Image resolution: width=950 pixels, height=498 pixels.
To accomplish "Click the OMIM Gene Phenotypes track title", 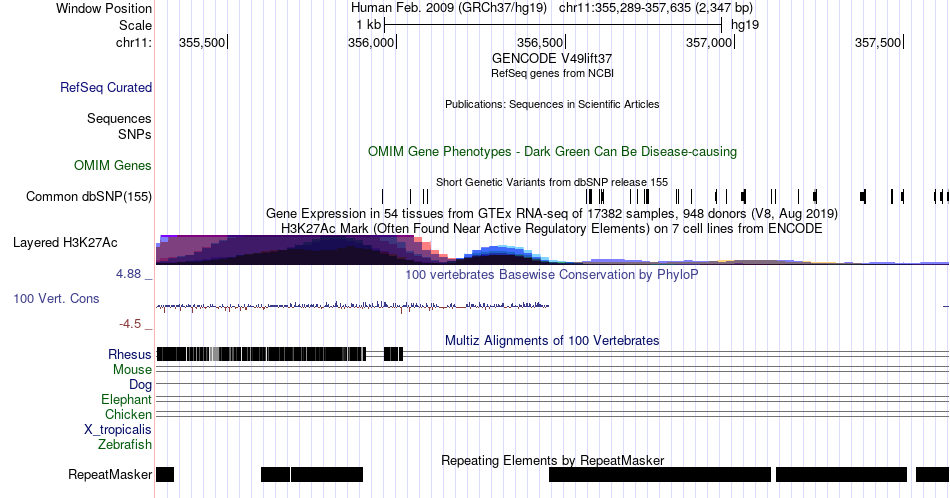I will 552,151.
